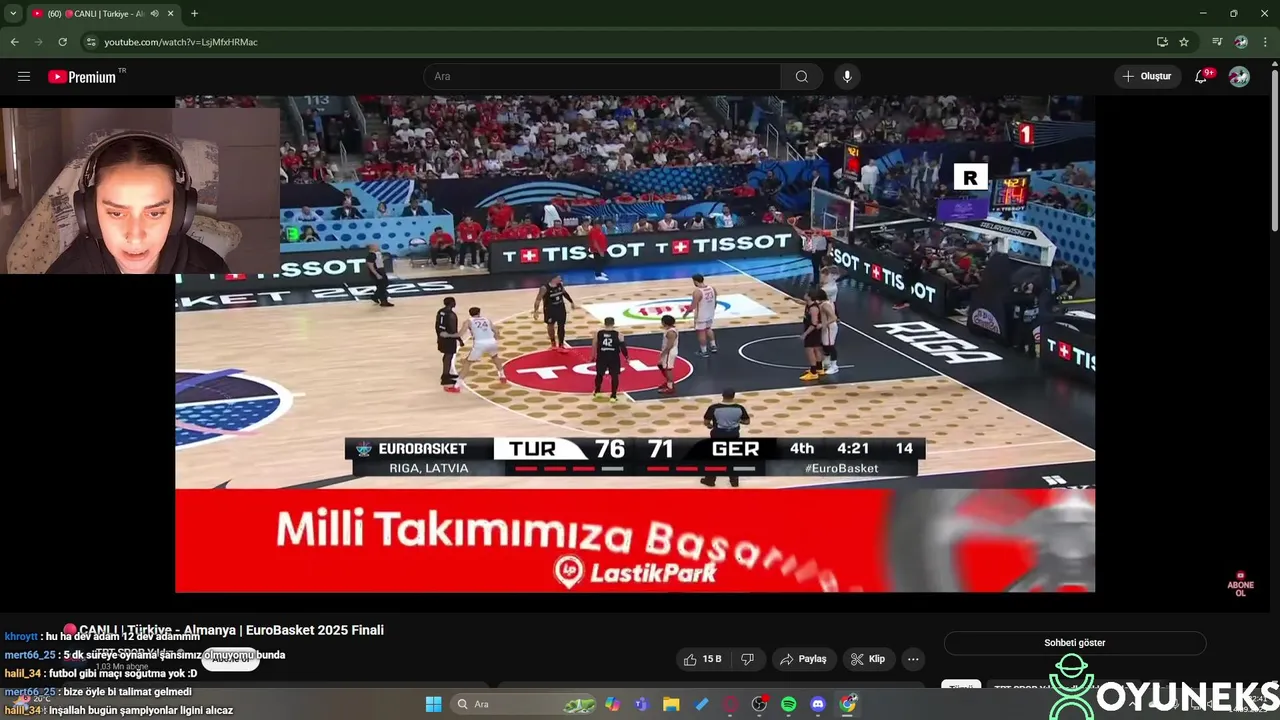1280x720 pixels.
Task: Open Discord from the taskbar
Action: 818,704
